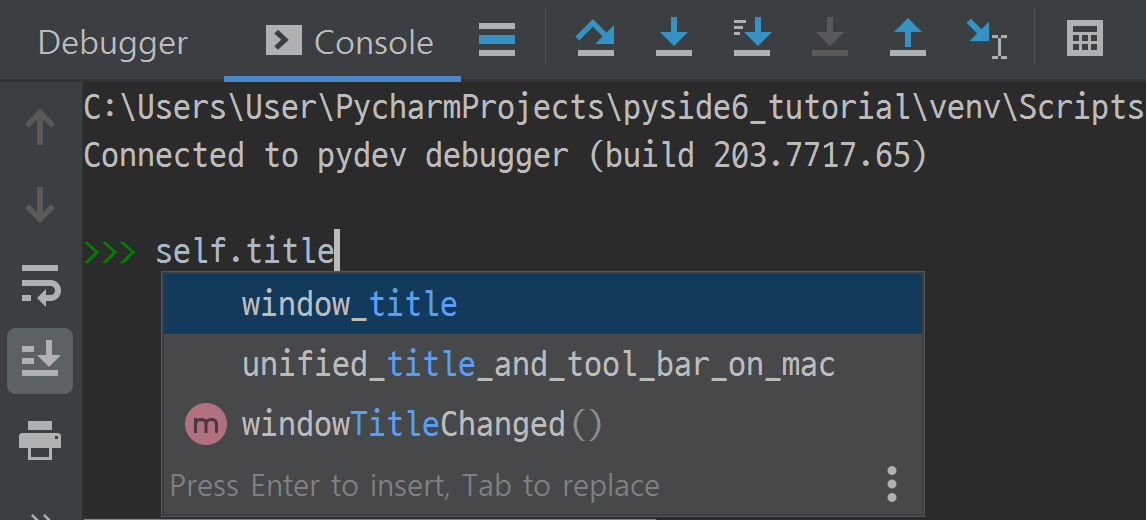Open the completion popup three-dot menu
1146x520 pixels.
coord(892,484)
